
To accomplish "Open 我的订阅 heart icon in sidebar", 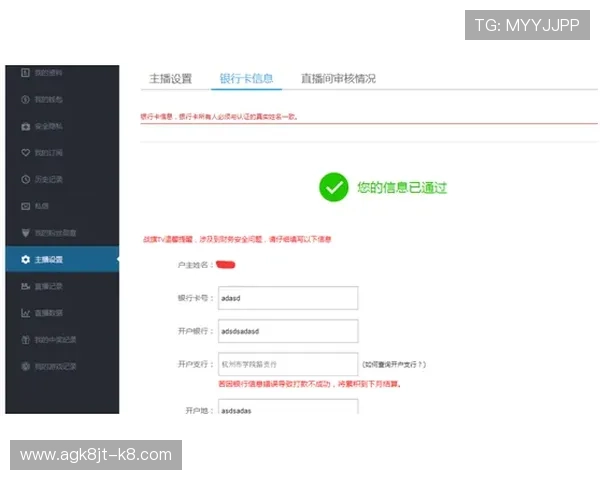I will tap(25, 153).
